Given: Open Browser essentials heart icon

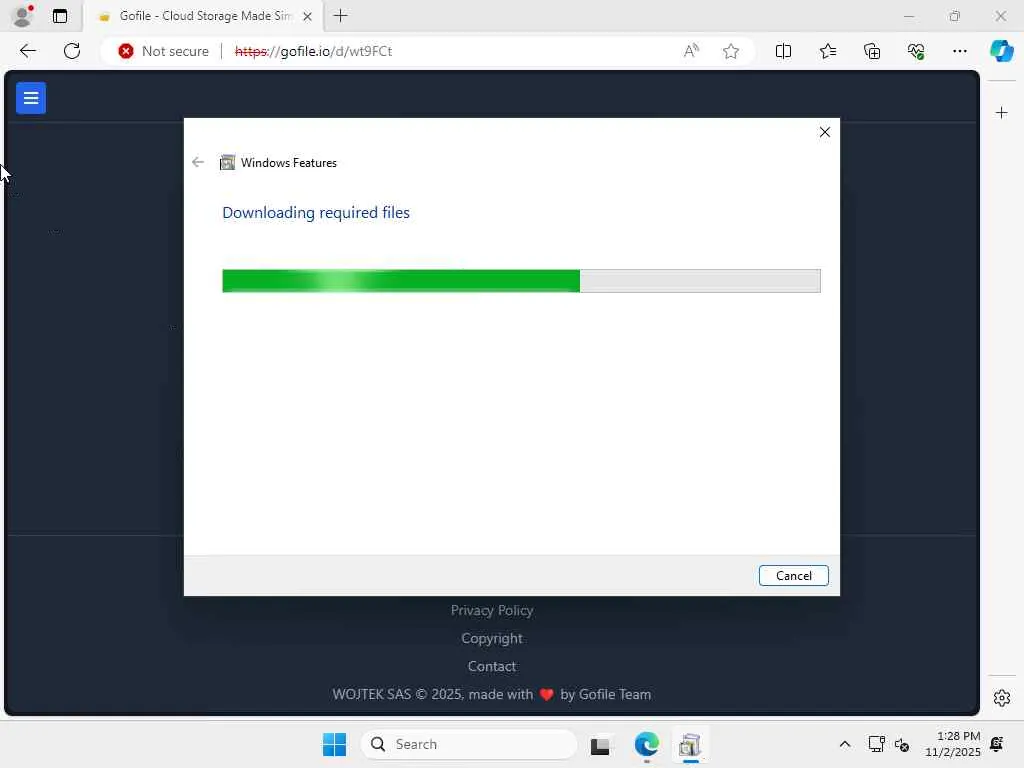Looking at the screenshot, I should (x=916, y=51).
